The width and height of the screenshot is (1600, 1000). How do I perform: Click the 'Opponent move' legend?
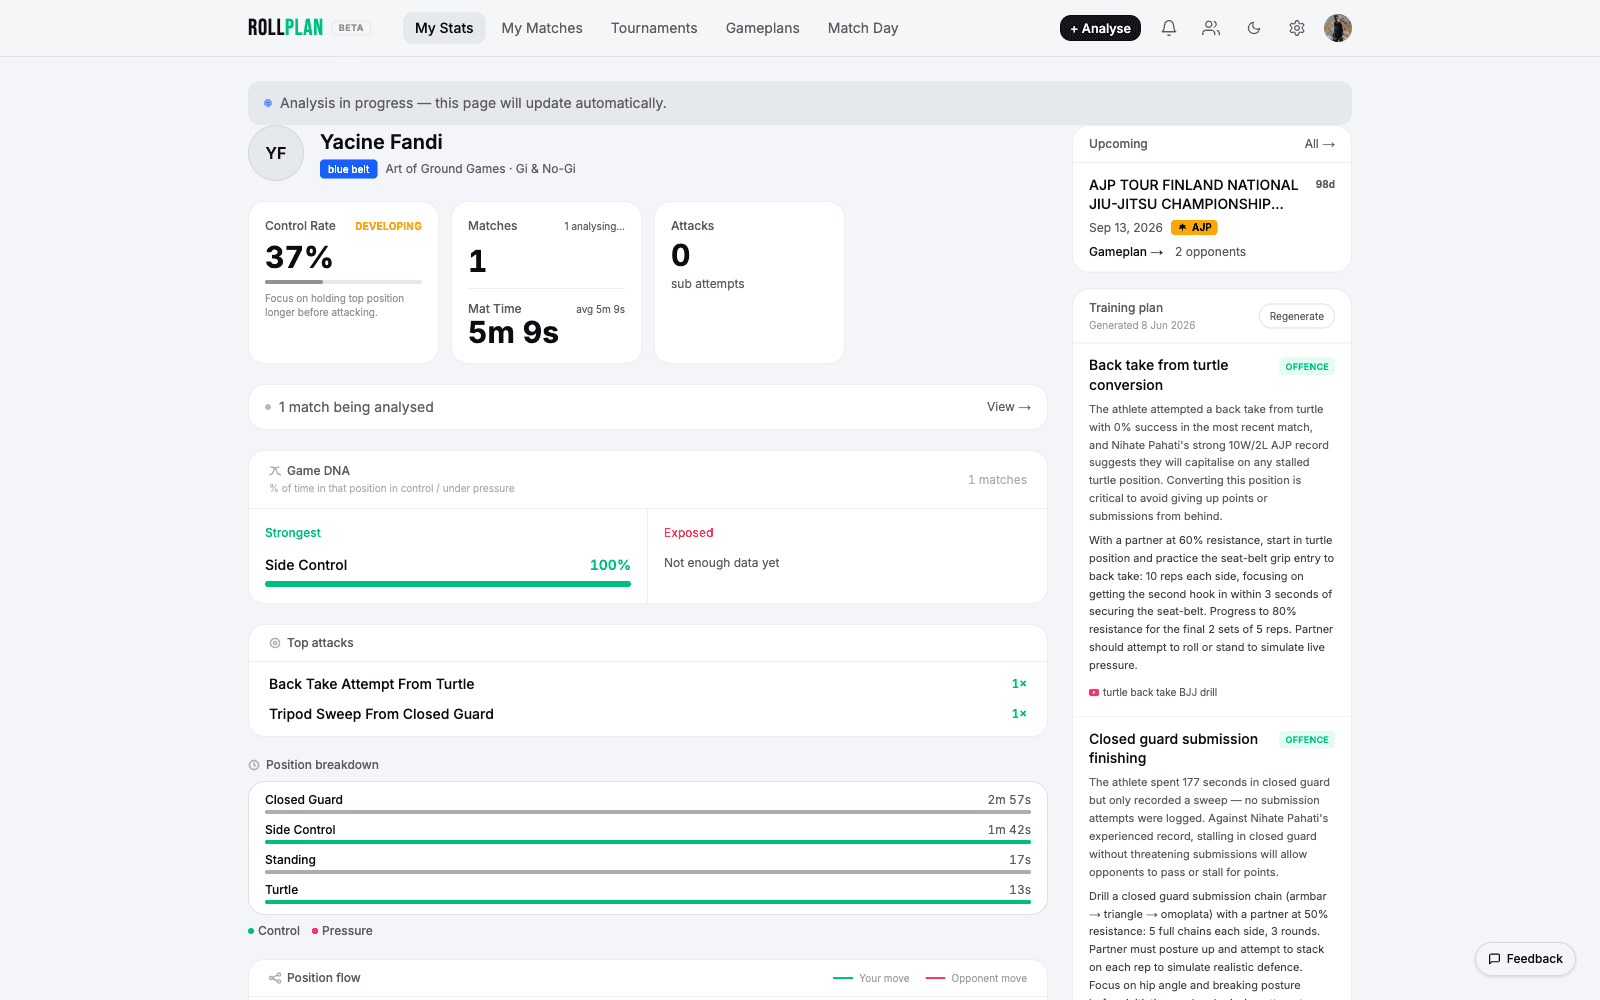point(976,978)
